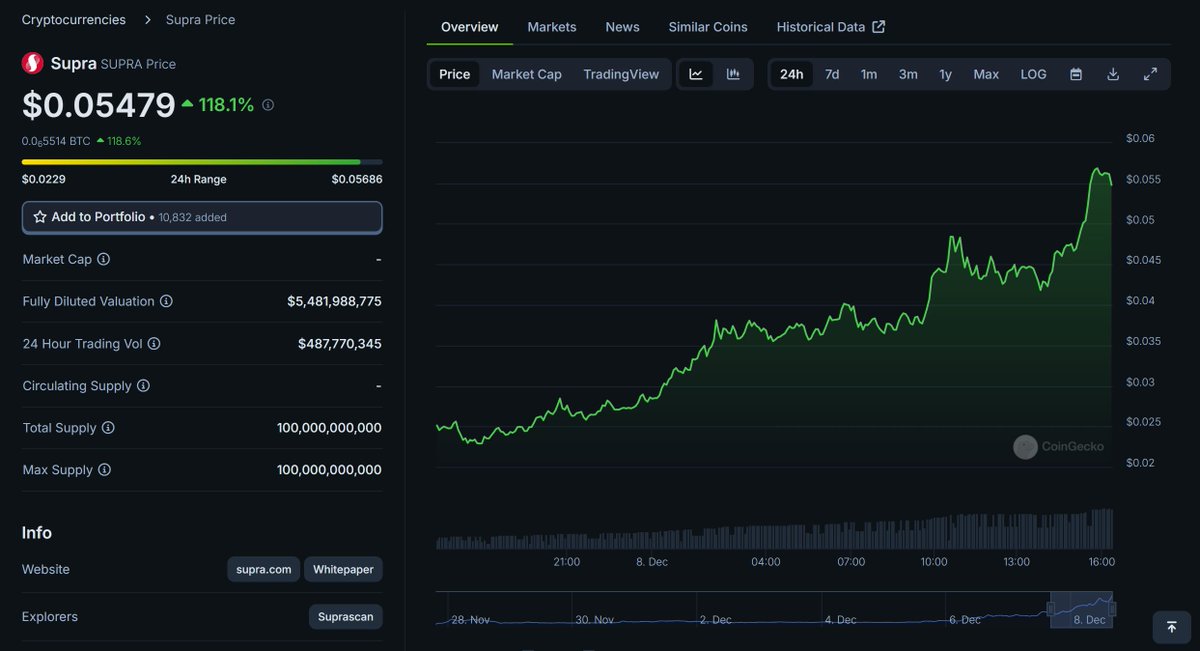Click the Cryptocurrencies breadcrumb link

click(x=74, y=20)
